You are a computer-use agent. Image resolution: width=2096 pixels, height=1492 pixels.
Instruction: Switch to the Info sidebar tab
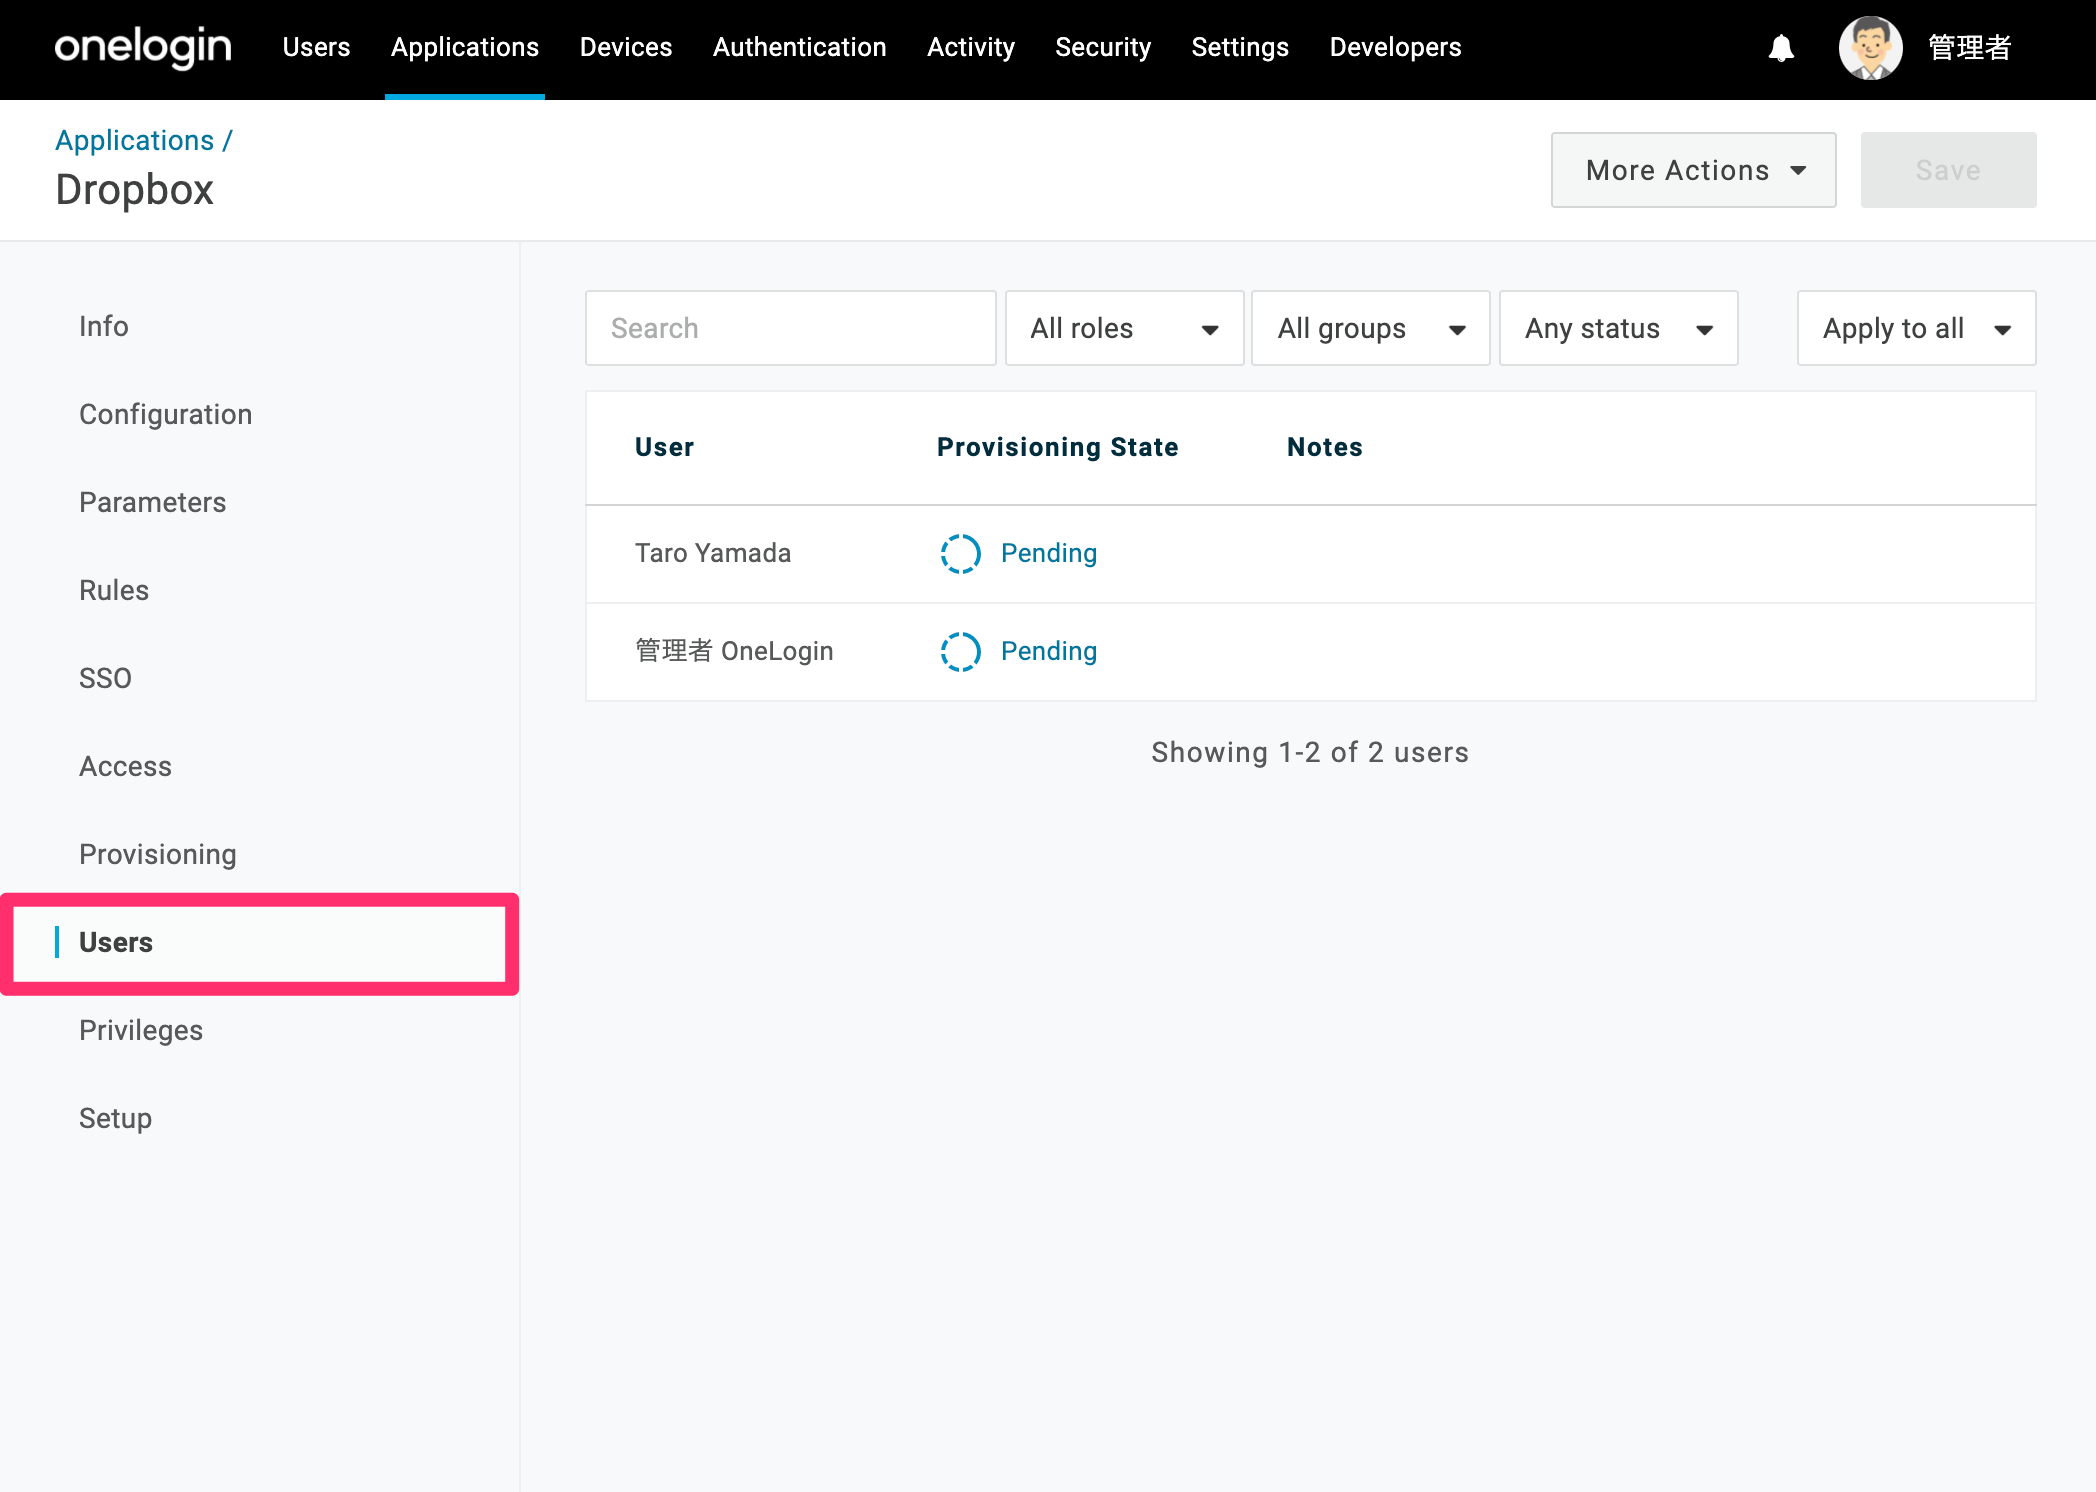pos(104,326)
